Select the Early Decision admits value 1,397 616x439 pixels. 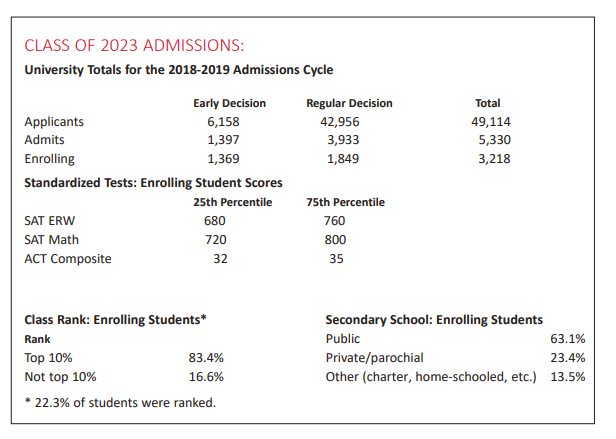(224, 140)
